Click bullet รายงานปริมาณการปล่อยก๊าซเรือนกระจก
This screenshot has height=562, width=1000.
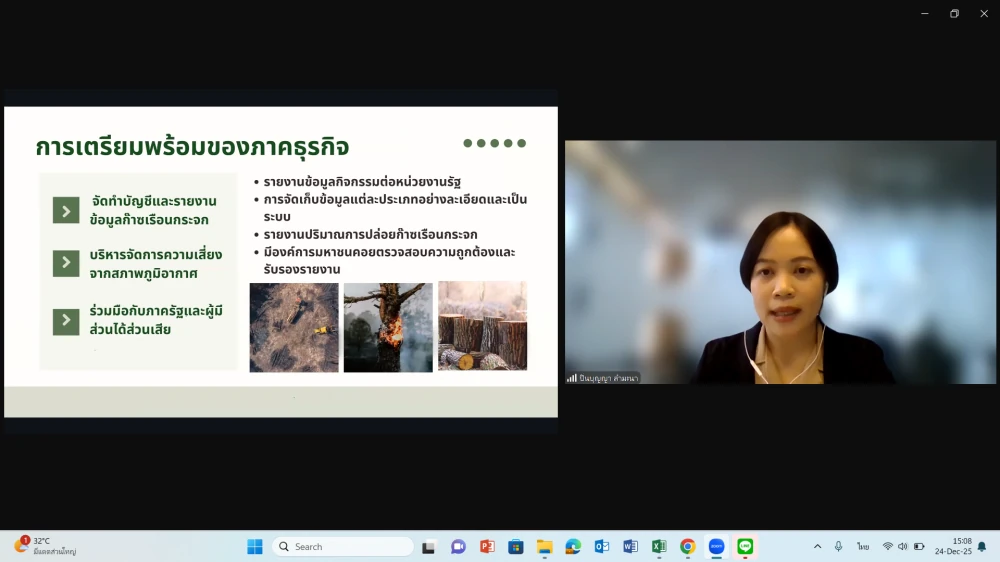370,234
